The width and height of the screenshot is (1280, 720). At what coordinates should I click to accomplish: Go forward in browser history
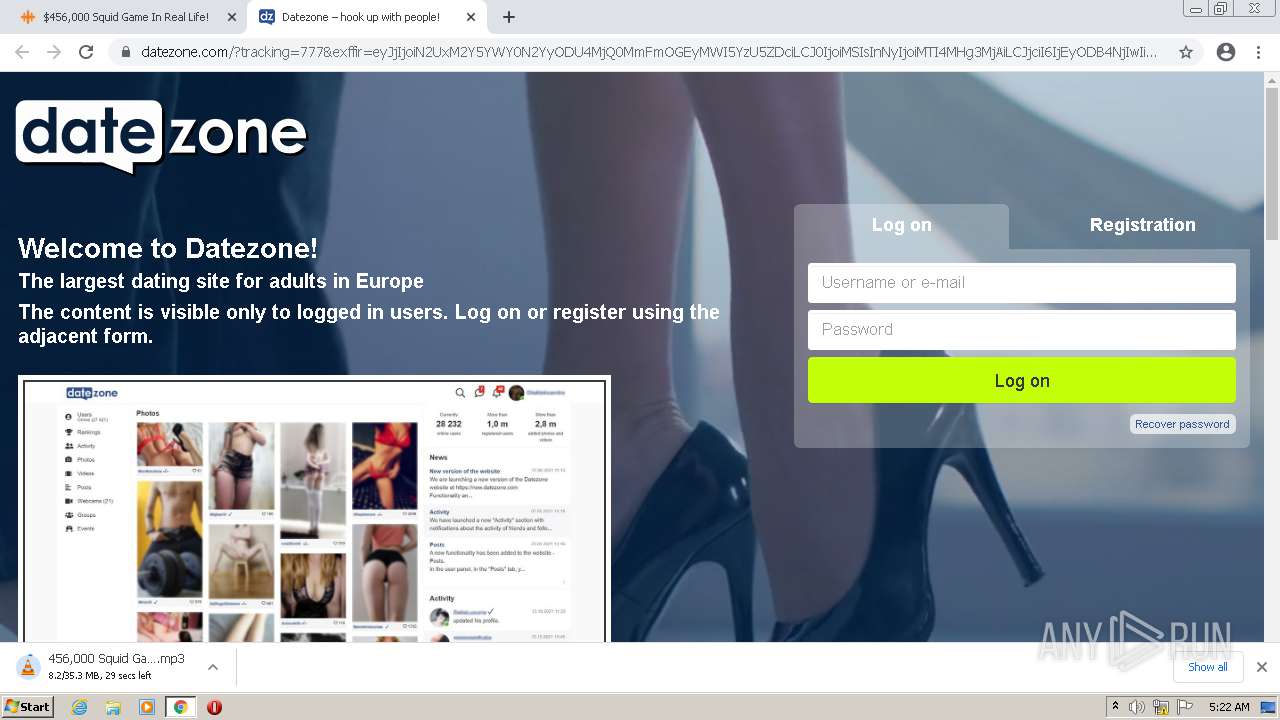tap(54, 52)
